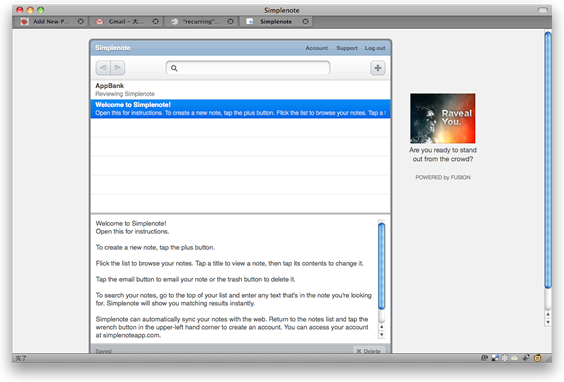Select the Simplenote browser tab
This screenshot has height=382, width=564.
(x=276, y=22)
